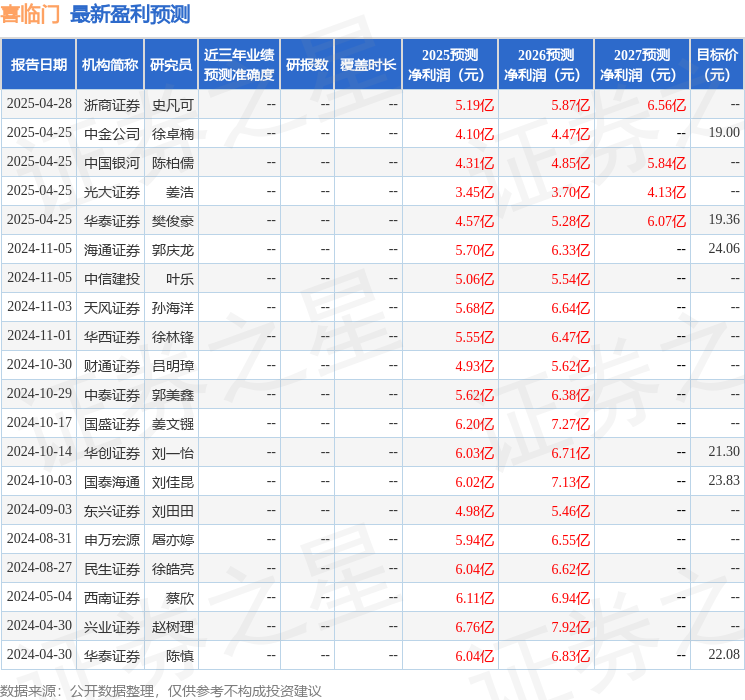Image resolution: width=745 pixels, height=700 pixels.
Task: Click the 研究员 column header
Action: pyautogui.click(x=171, y=65)
